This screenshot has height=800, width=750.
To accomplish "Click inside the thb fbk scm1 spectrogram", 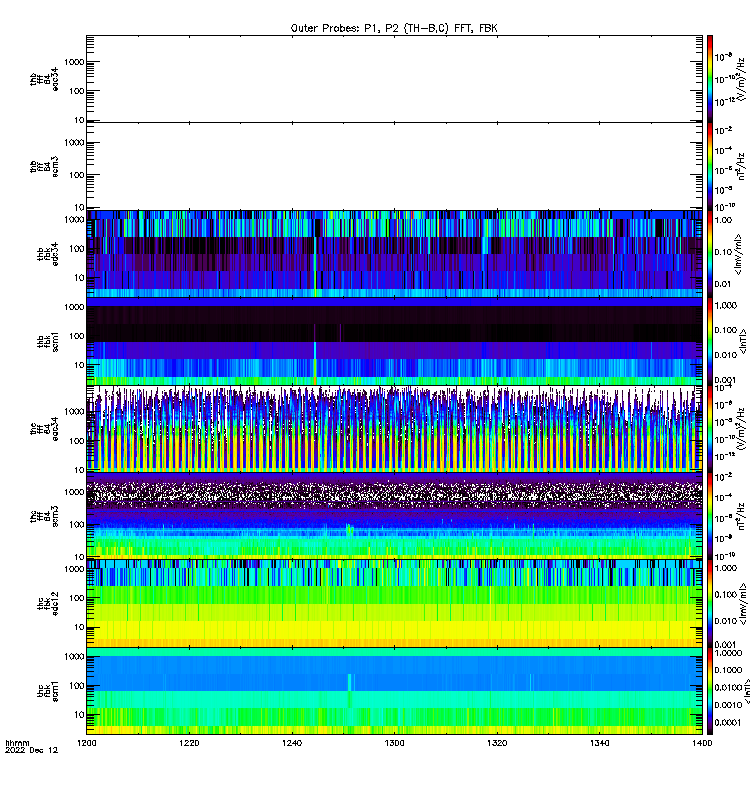I will tap(394, 341).
